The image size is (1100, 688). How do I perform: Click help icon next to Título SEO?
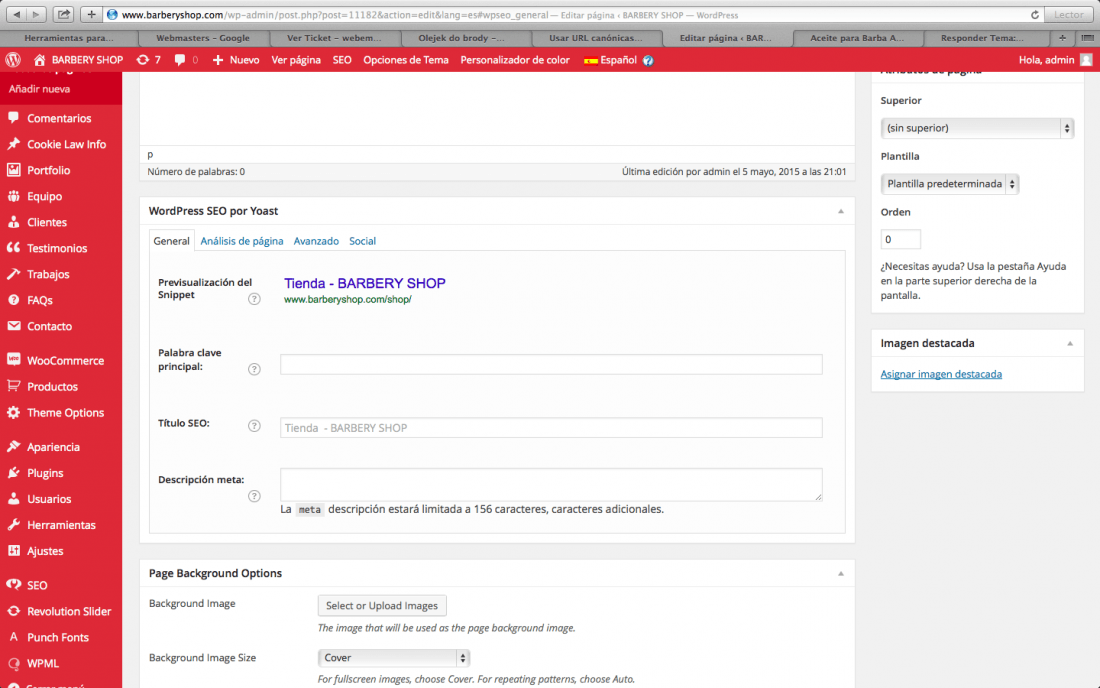pos(254,426)
